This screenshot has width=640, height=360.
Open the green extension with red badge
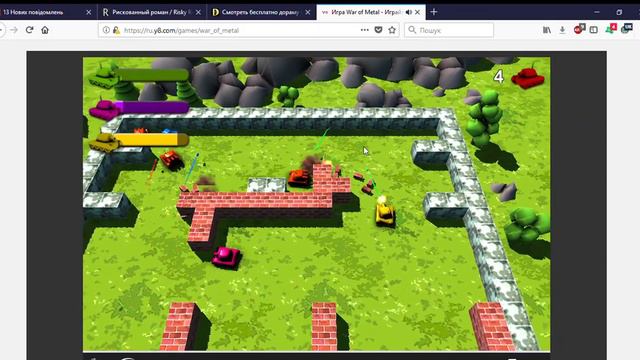click(611, 29)
